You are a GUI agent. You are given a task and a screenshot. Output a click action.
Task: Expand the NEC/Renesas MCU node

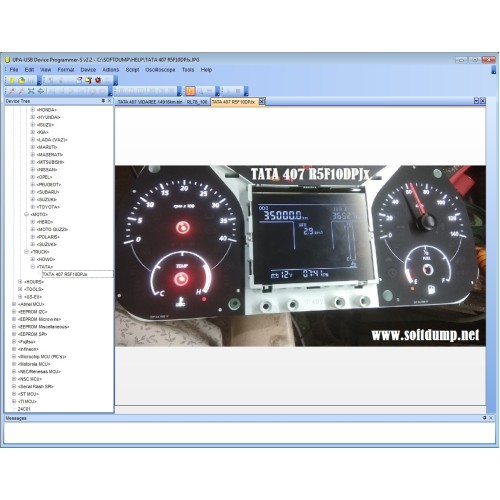click(x=14, y=371)
